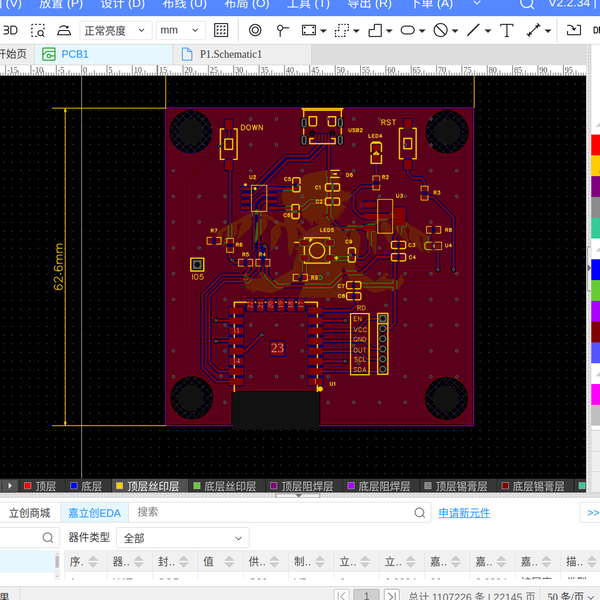The height and width of the screenshot is (600, 600).
Task: Expand prohibited region tool options arrow
Action: pos(455,31)
